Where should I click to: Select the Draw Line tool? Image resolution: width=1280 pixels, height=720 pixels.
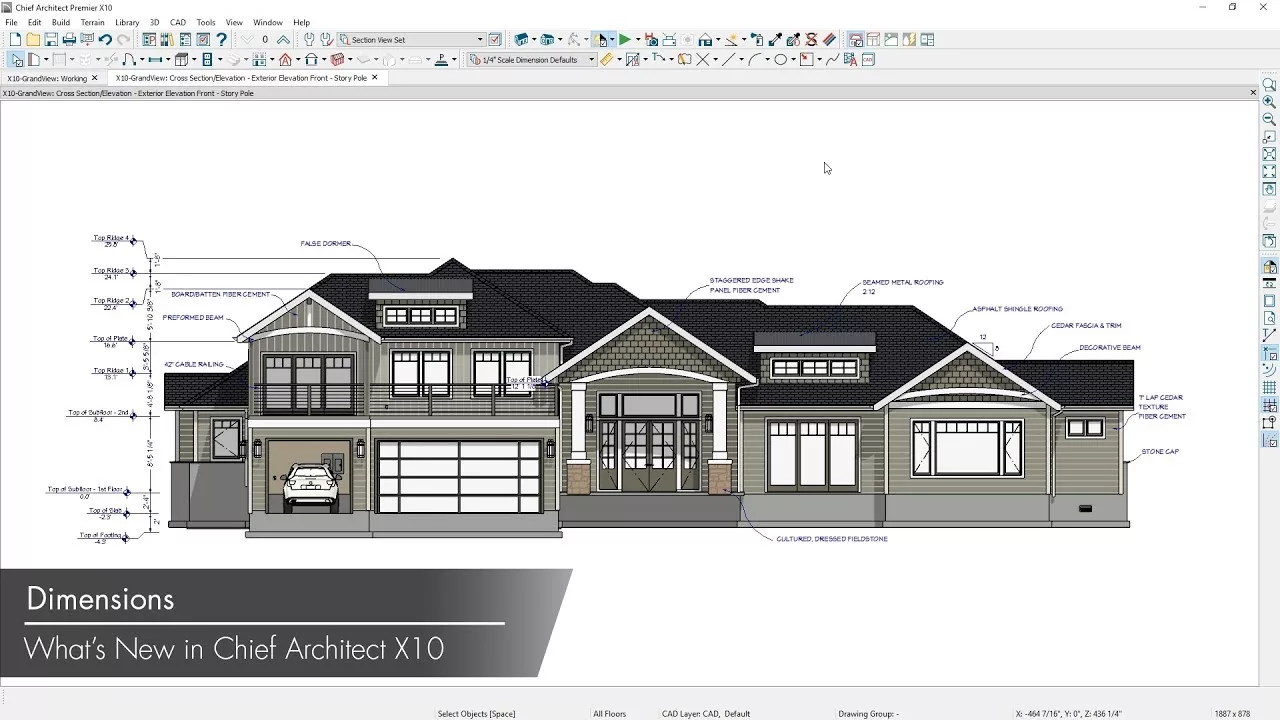728,60
